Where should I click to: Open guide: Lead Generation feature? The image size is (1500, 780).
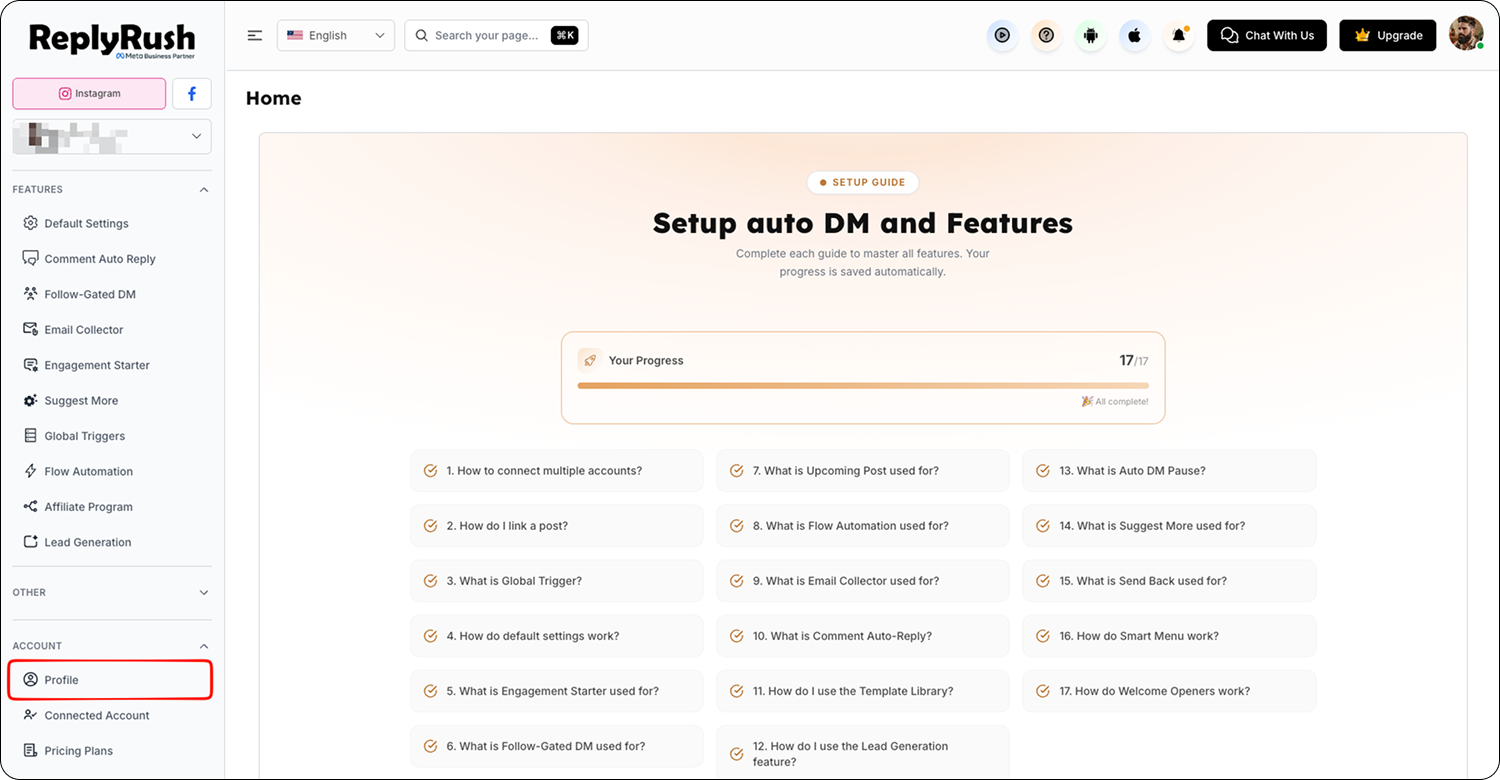[x=863, y=752]
